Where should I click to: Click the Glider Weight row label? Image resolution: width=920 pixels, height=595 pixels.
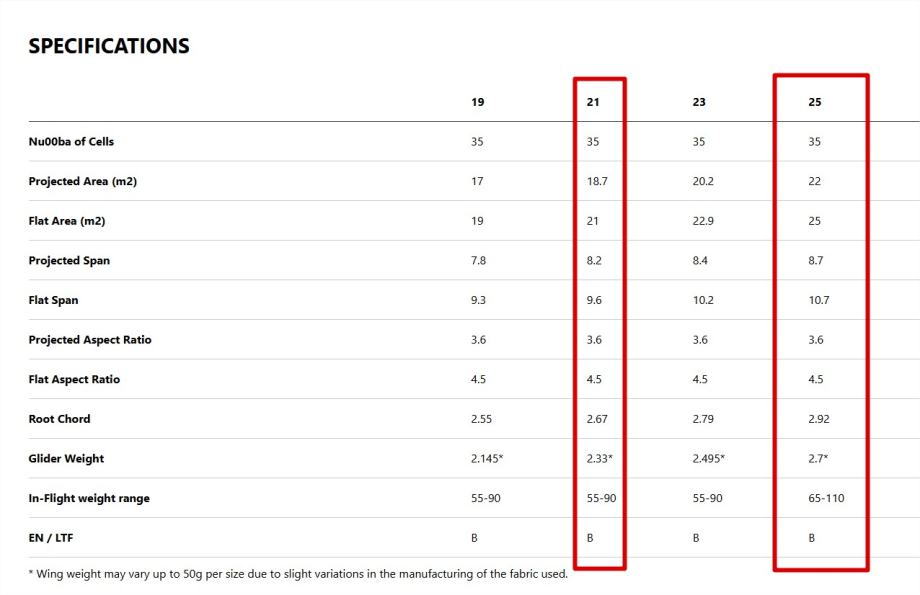pos(66,458)
